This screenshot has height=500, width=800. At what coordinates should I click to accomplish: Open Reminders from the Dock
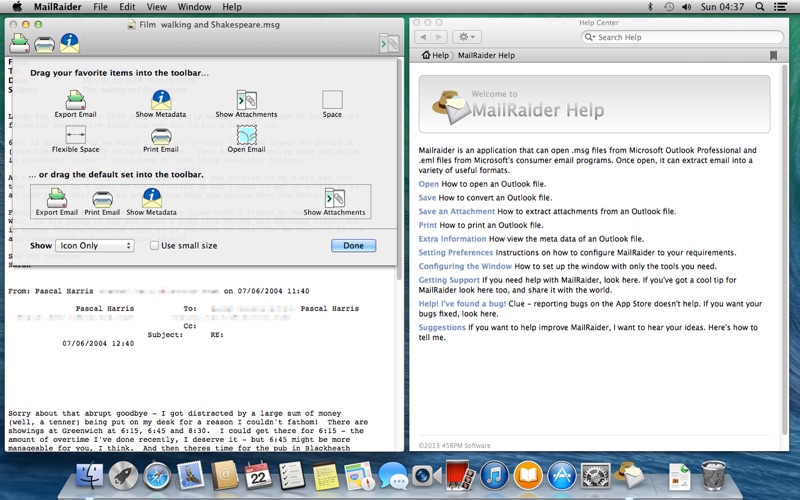(x=292, y=475)
